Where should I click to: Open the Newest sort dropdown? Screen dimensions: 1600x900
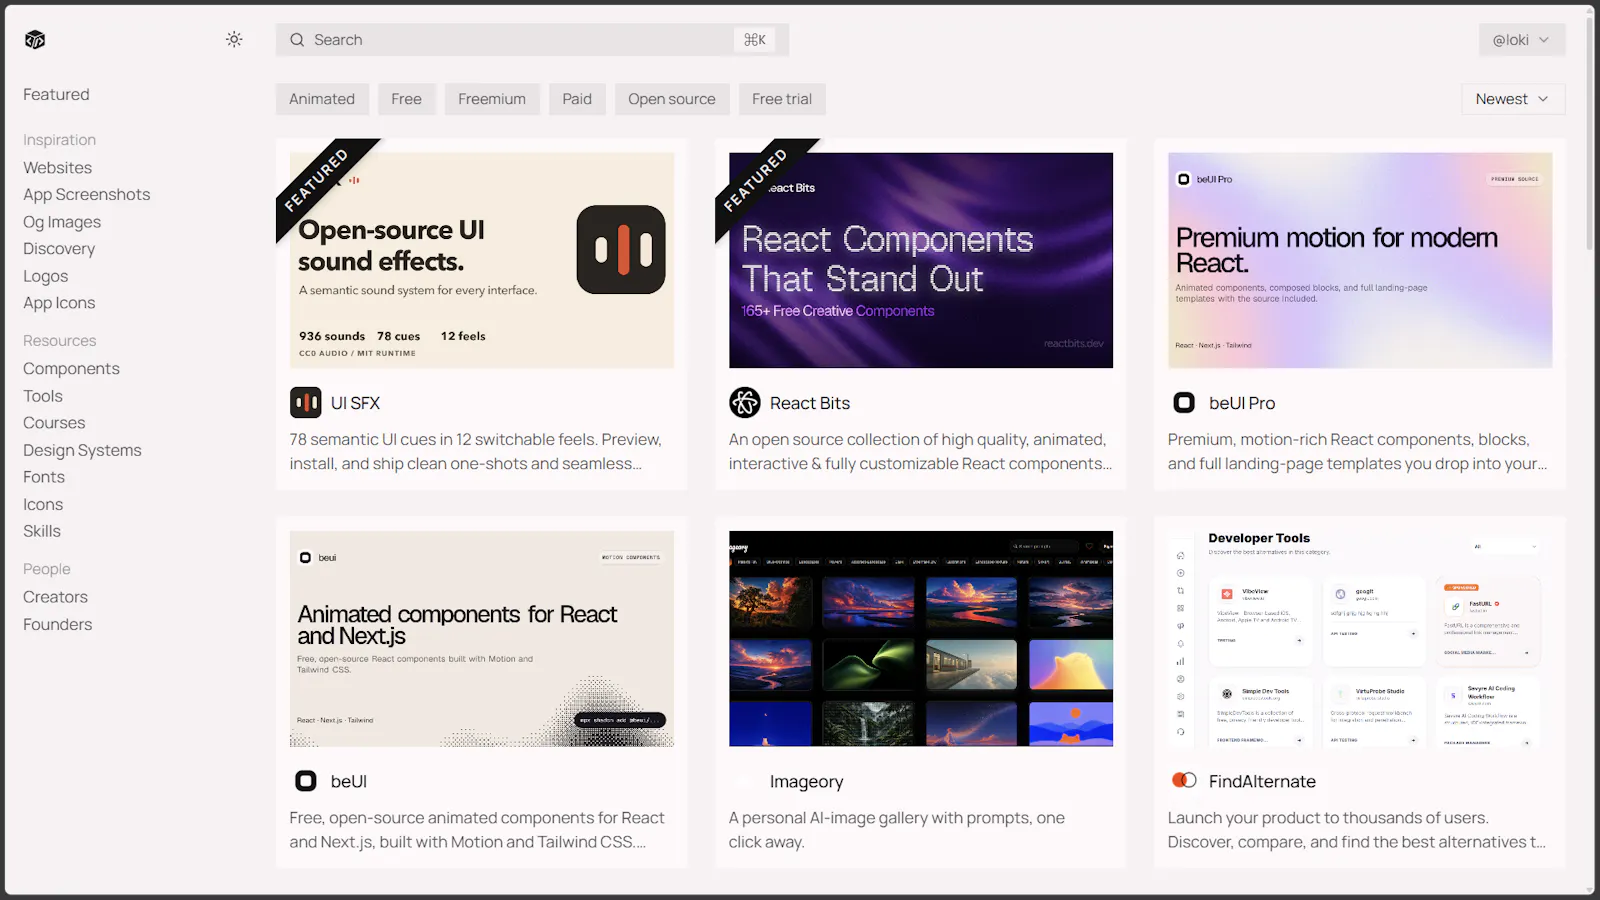(1513, 99)
